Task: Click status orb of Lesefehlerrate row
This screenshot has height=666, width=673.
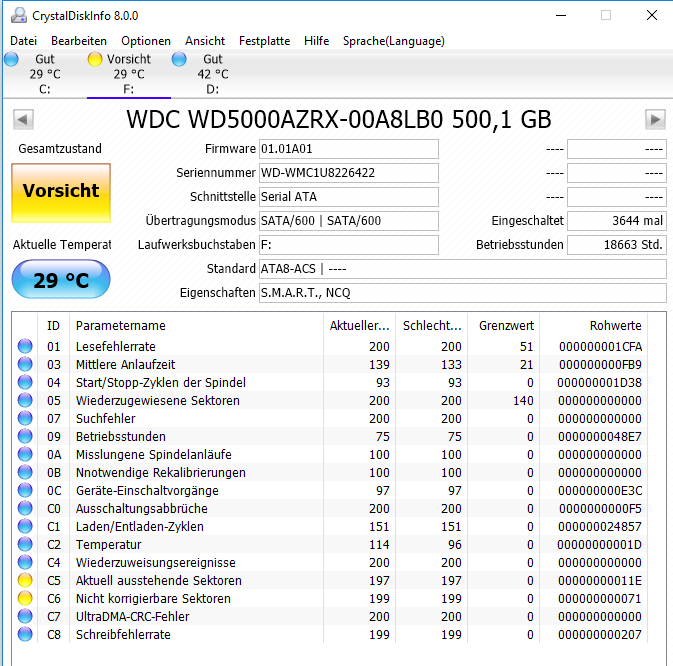Action: tap(25, 346)
